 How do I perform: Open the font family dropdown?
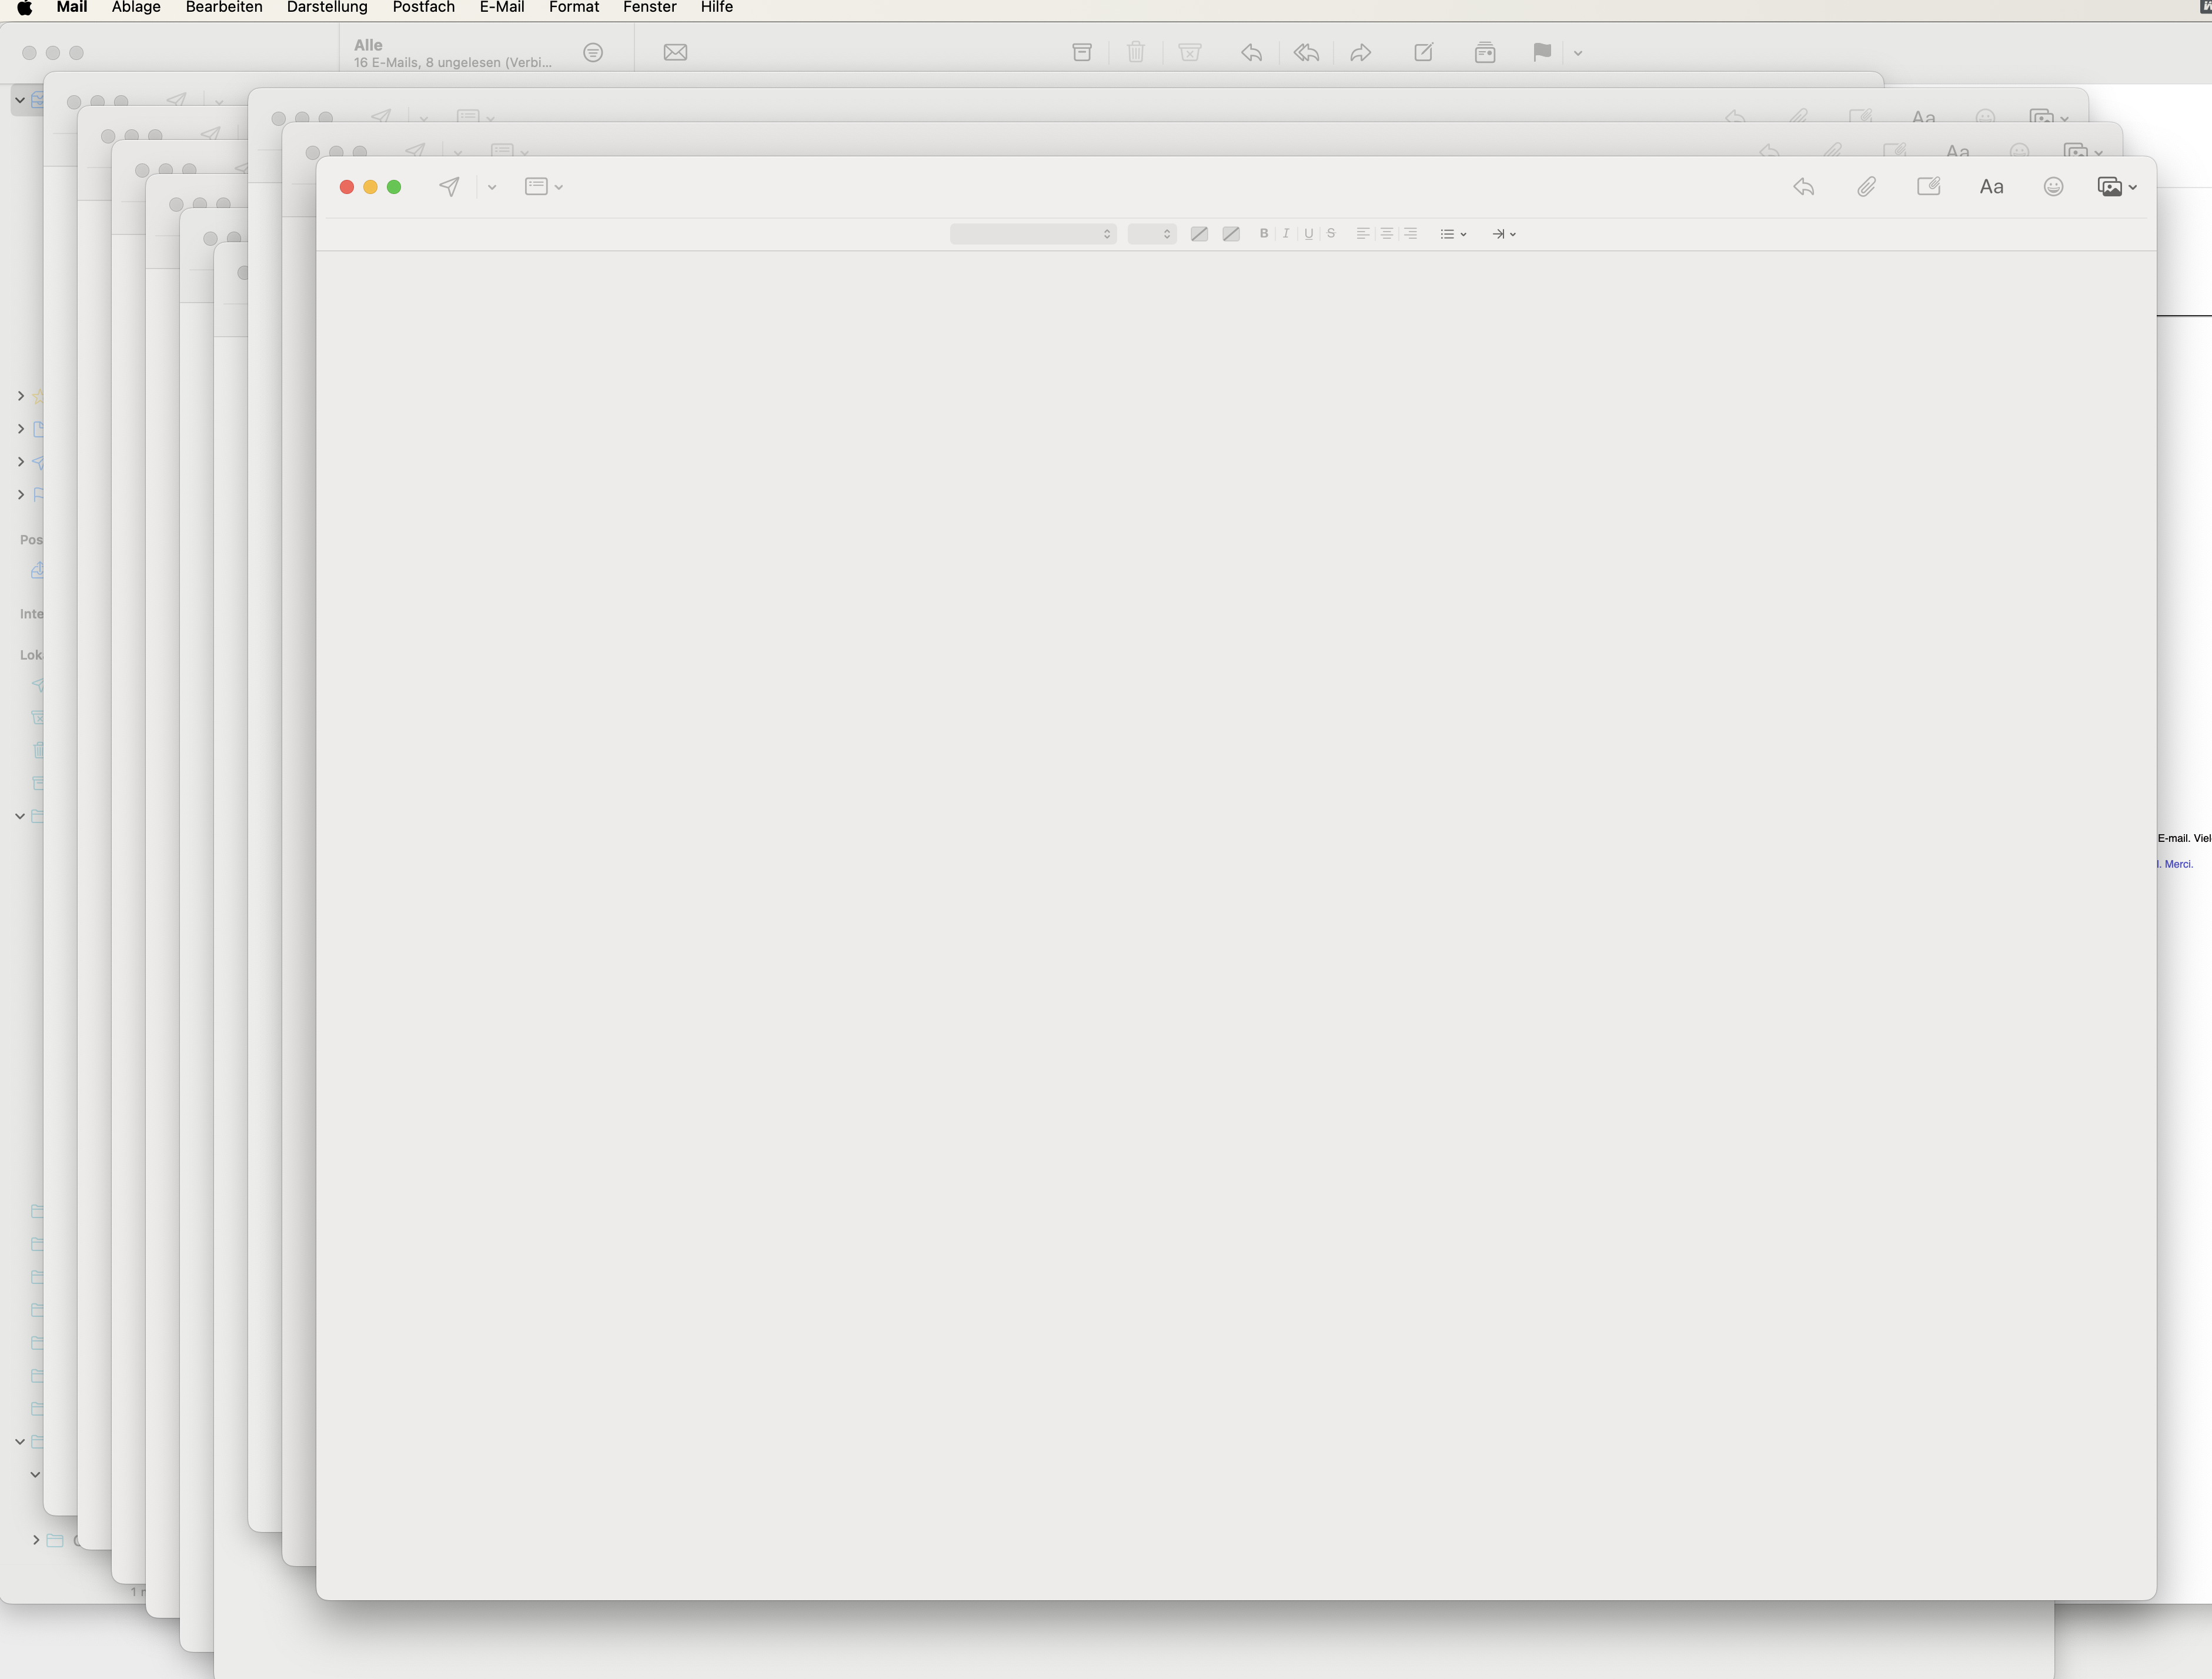(x=1033, y=233)
